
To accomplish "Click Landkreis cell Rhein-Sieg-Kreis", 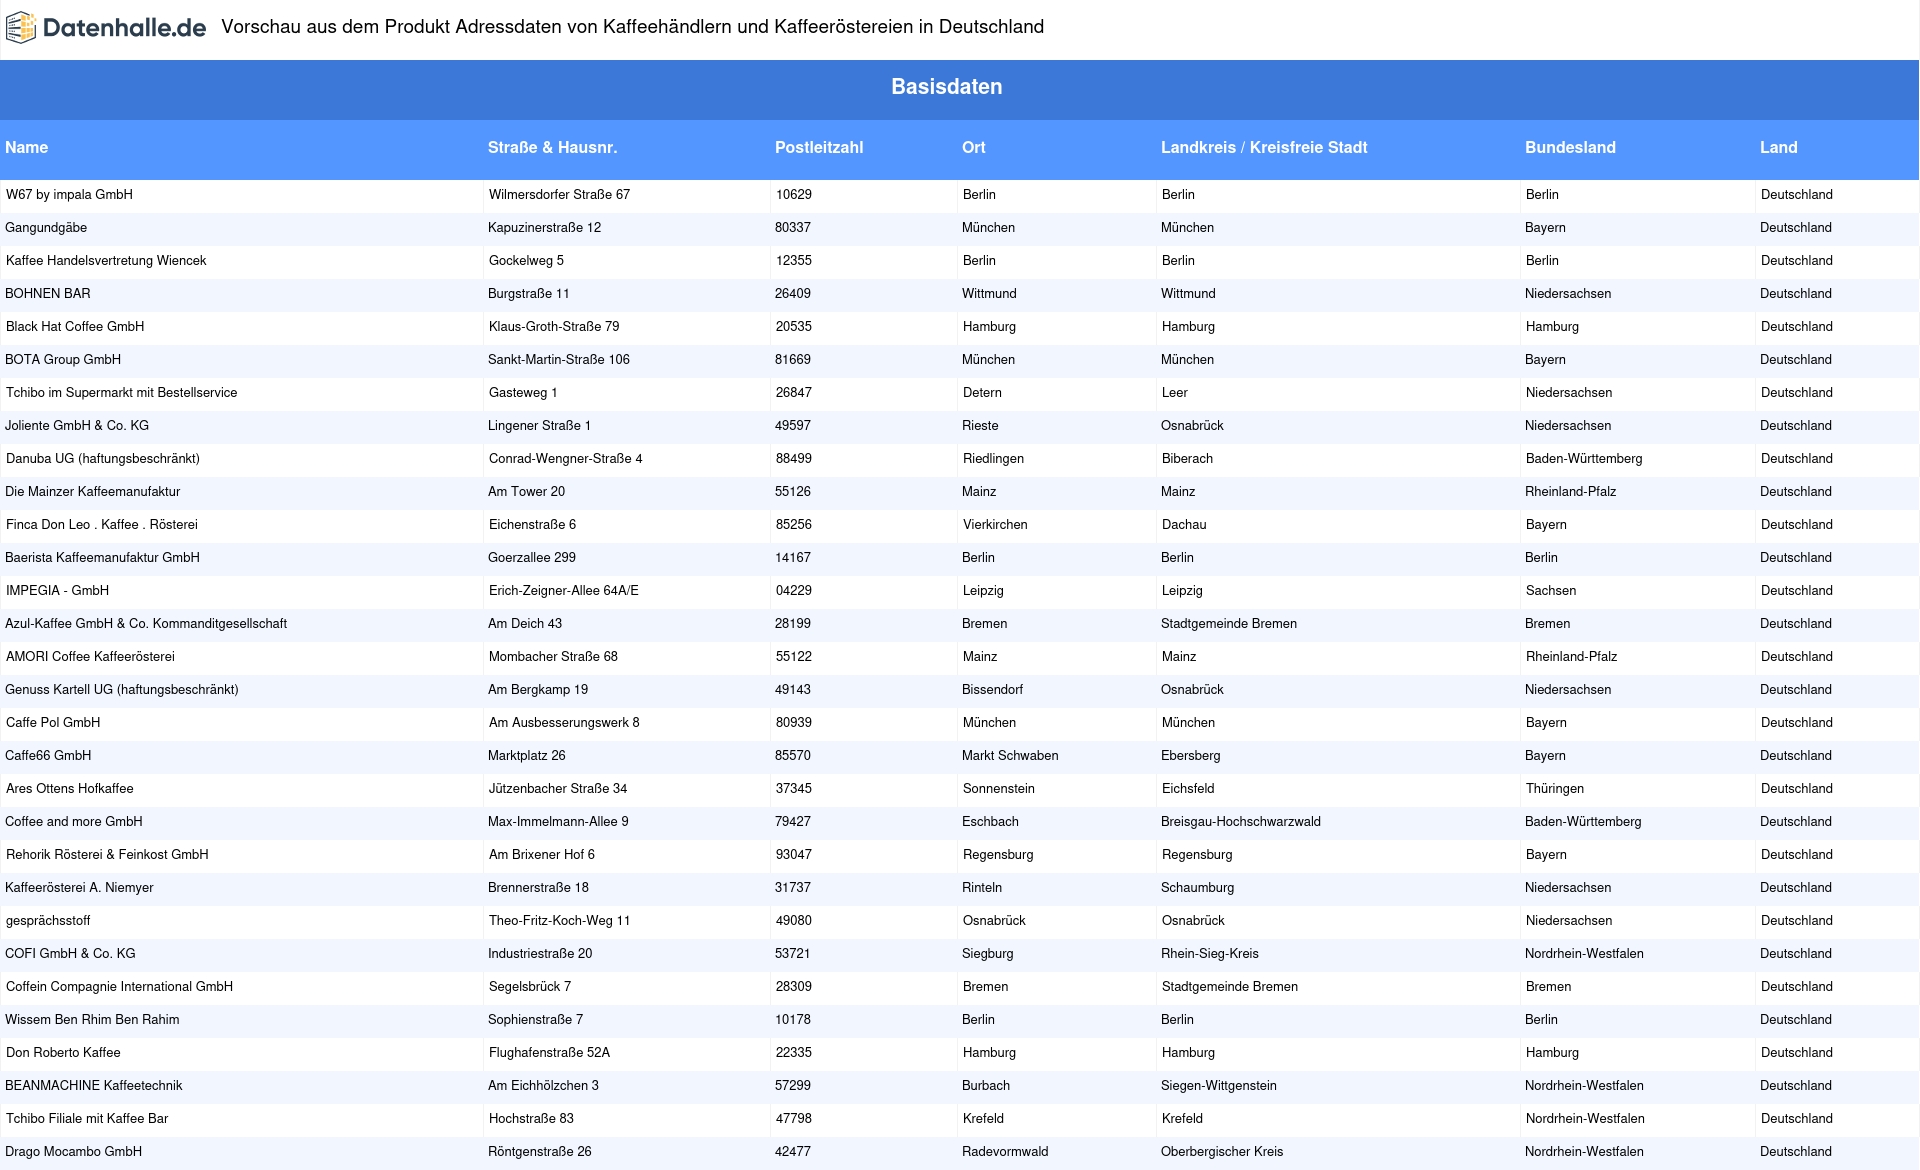I will (x=1210, y=954).
